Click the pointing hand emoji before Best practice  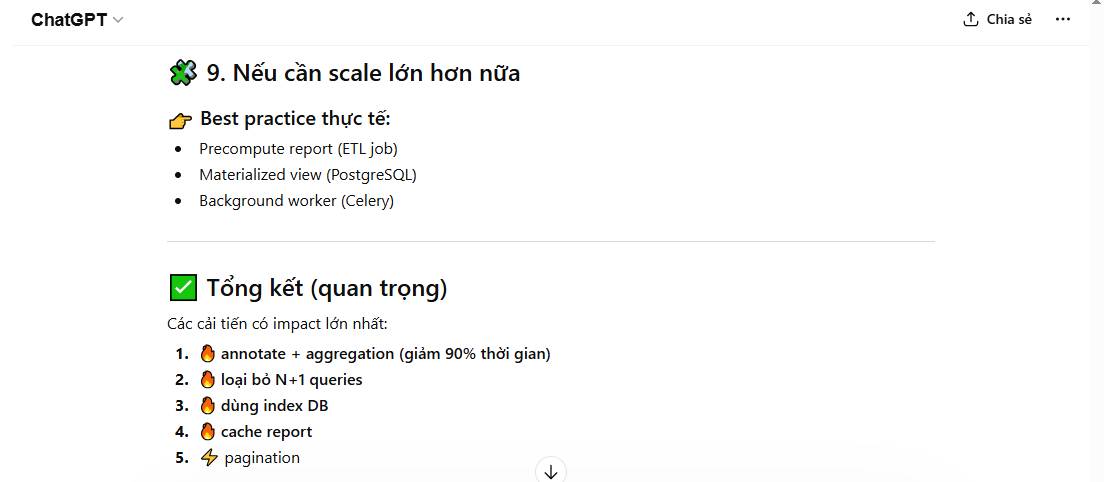(181, 121)
